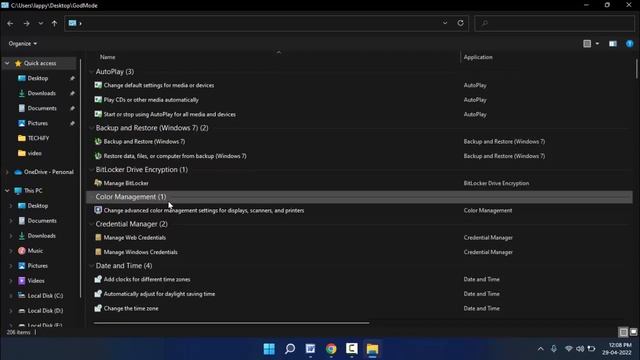Sort by the Name column header
This screenshot has height=360, width=640.
(108, 57)
